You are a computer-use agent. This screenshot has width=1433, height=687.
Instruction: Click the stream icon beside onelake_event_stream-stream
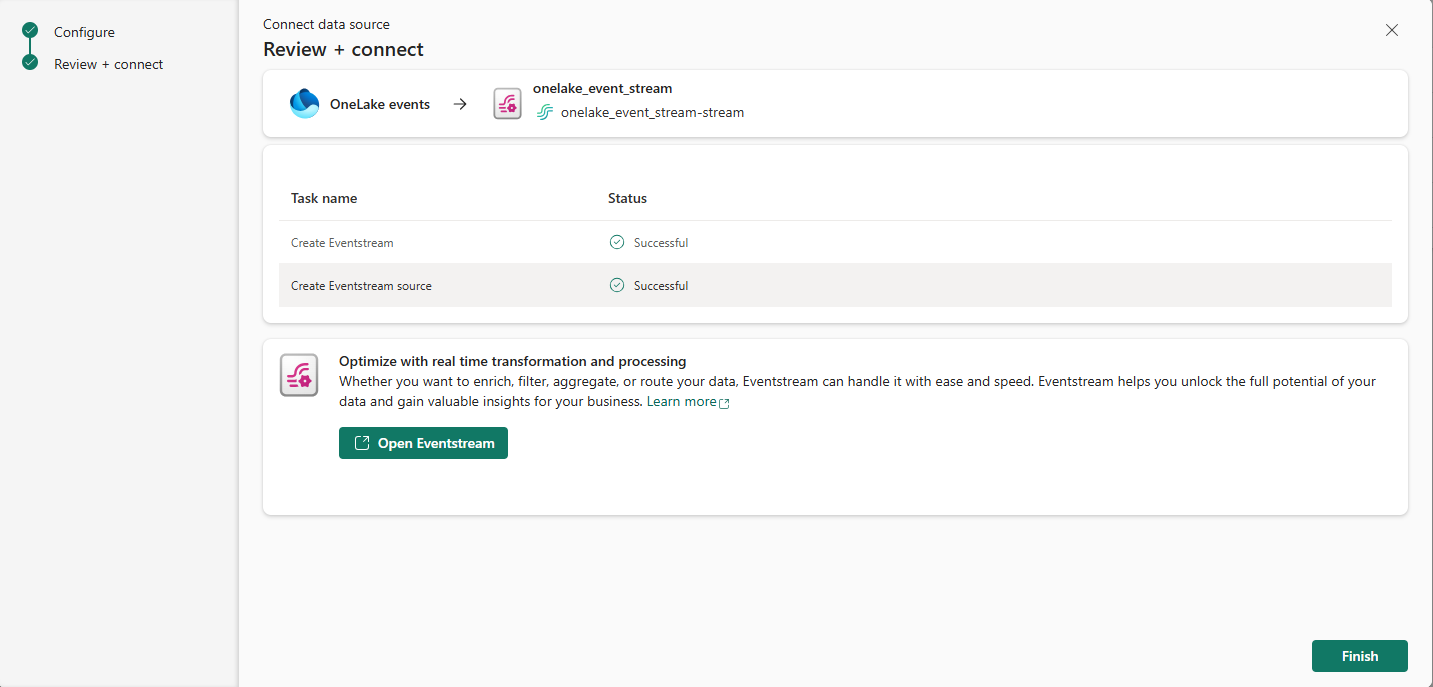(545, 113)
